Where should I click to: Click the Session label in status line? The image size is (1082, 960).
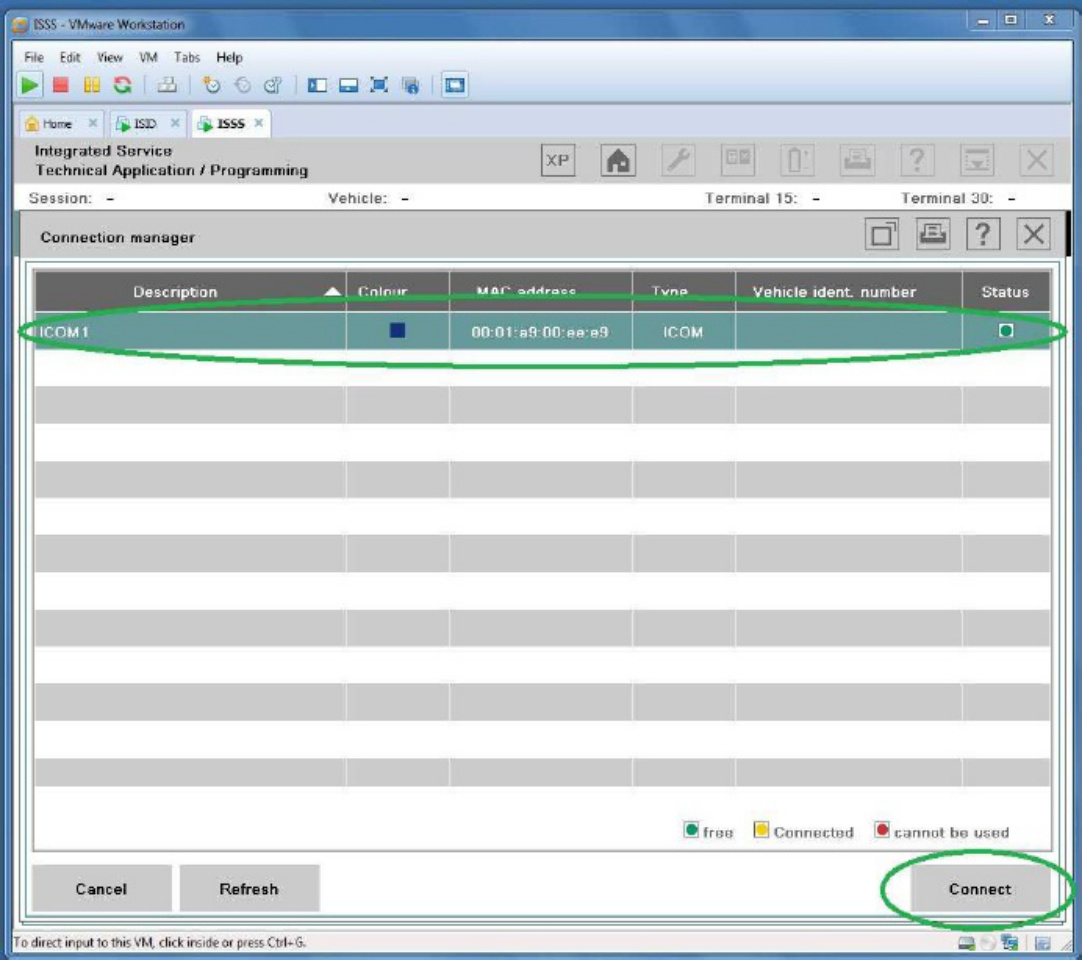coord(60,199)
